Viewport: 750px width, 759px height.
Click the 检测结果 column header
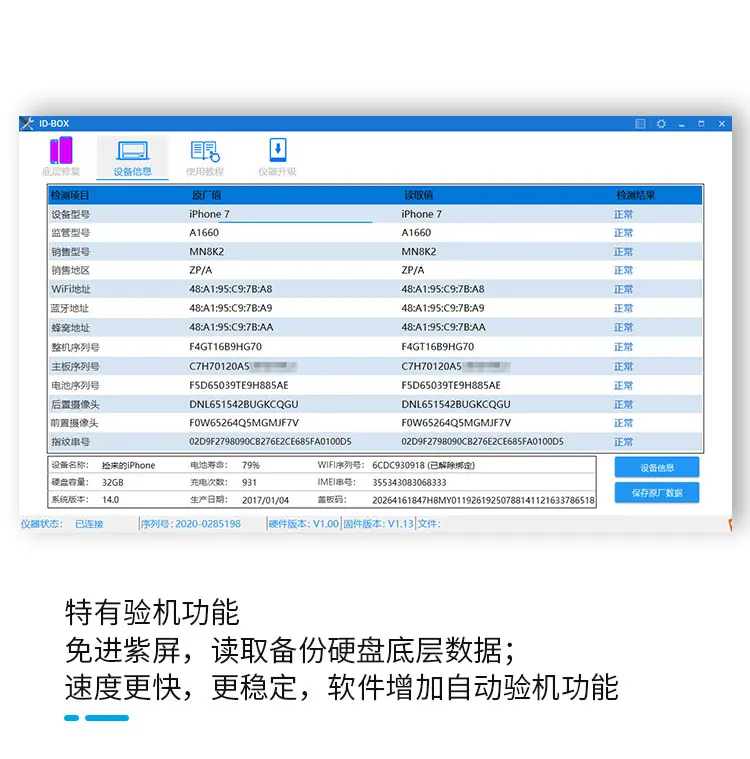(x=636, y=196)
